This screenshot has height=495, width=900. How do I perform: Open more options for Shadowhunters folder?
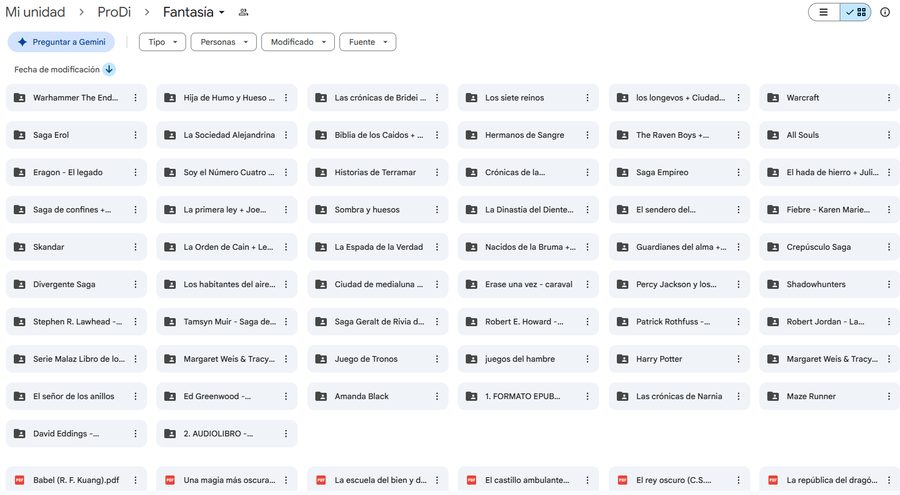(x=889, y=284)
